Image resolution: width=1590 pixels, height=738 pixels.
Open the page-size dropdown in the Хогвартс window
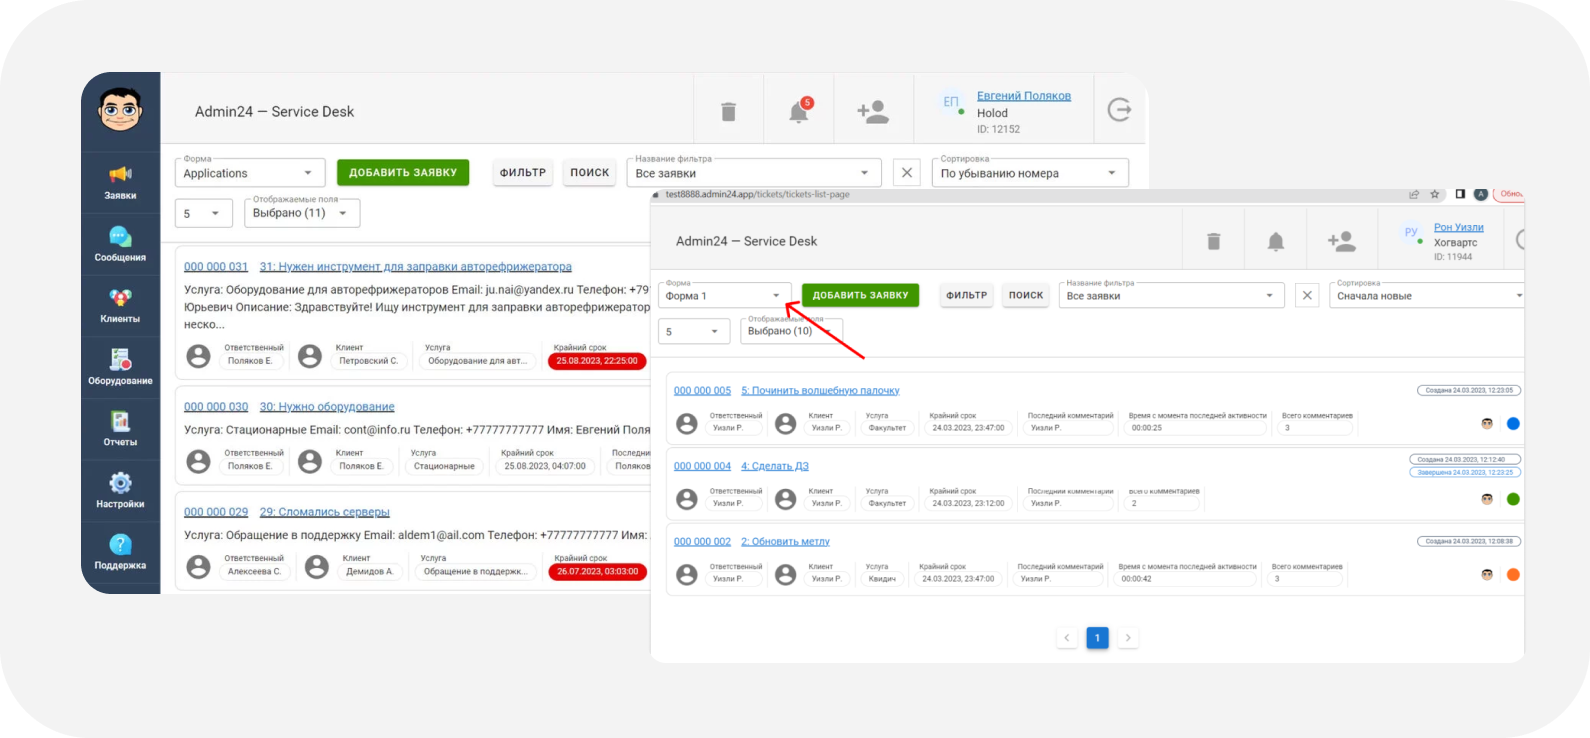tap(695, 331)
